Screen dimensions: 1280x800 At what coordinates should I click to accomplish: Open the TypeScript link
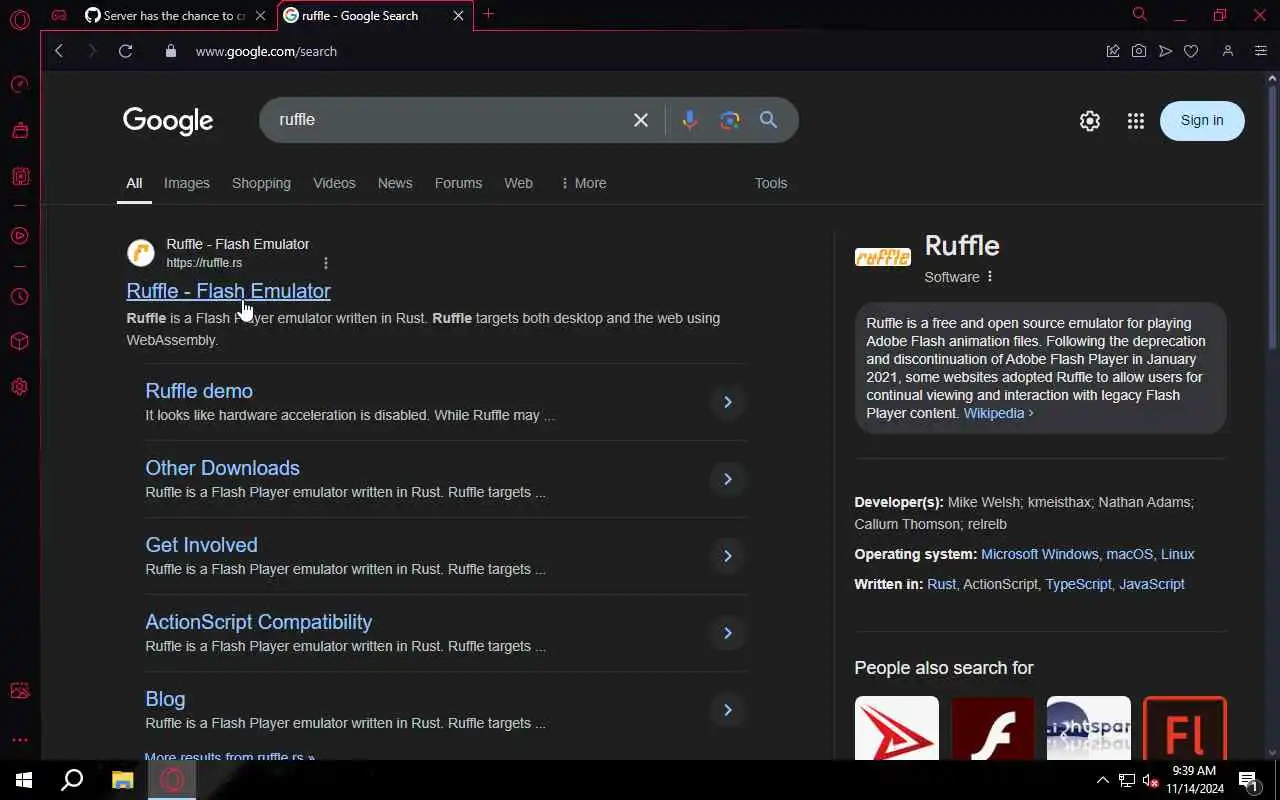[x=1078, y=584]
